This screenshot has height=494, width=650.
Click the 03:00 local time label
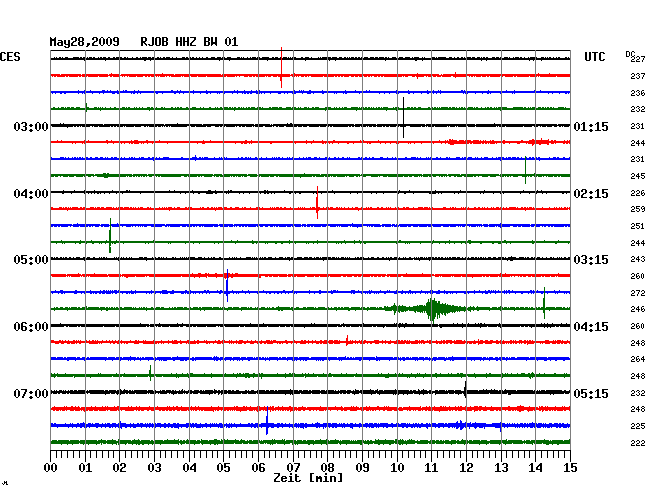pyautogui.click(x=31, y=126)
